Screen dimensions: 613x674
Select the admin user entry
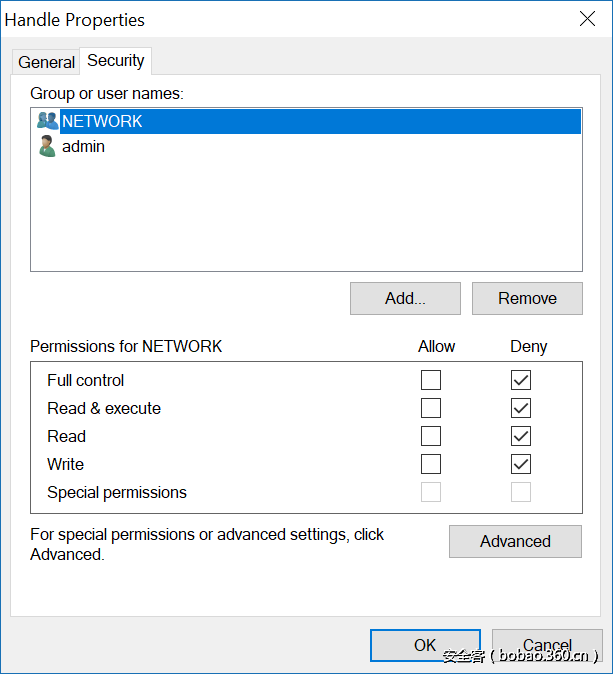click(x=84, y=147)
